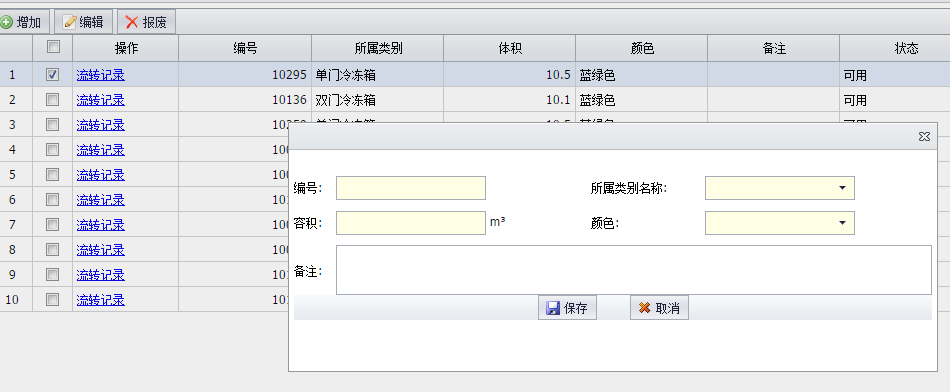Sort by the 体积 column header

point(510,48)
